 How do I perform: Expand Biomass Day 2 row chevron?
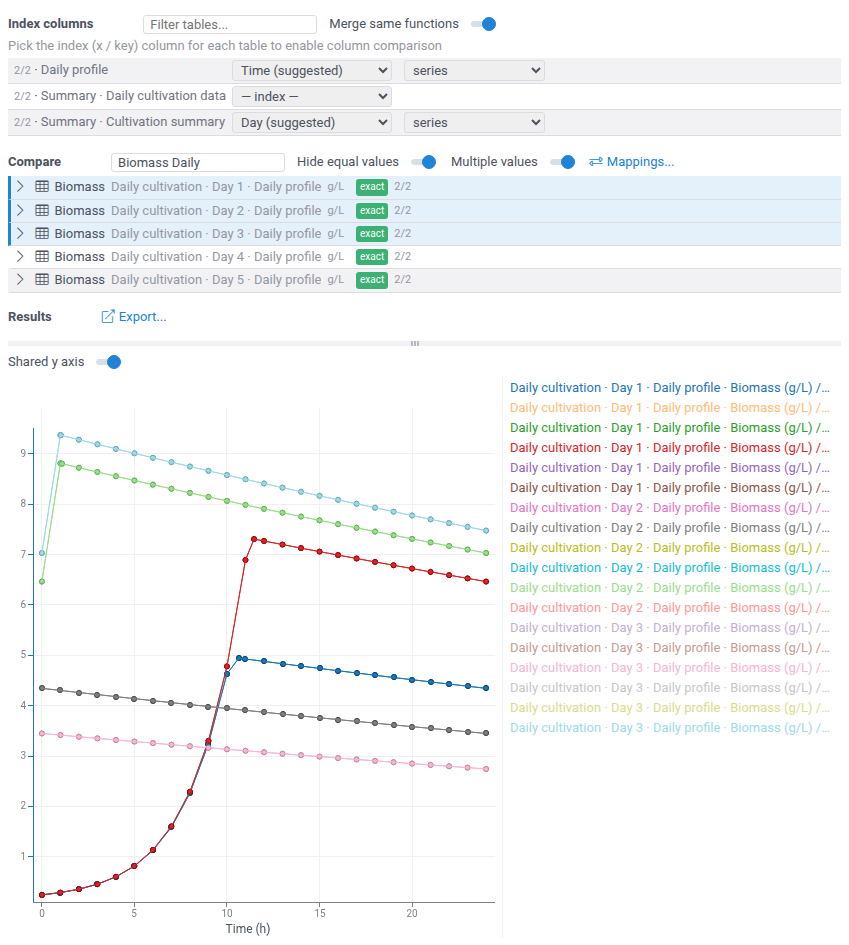[x=20, y=210]
